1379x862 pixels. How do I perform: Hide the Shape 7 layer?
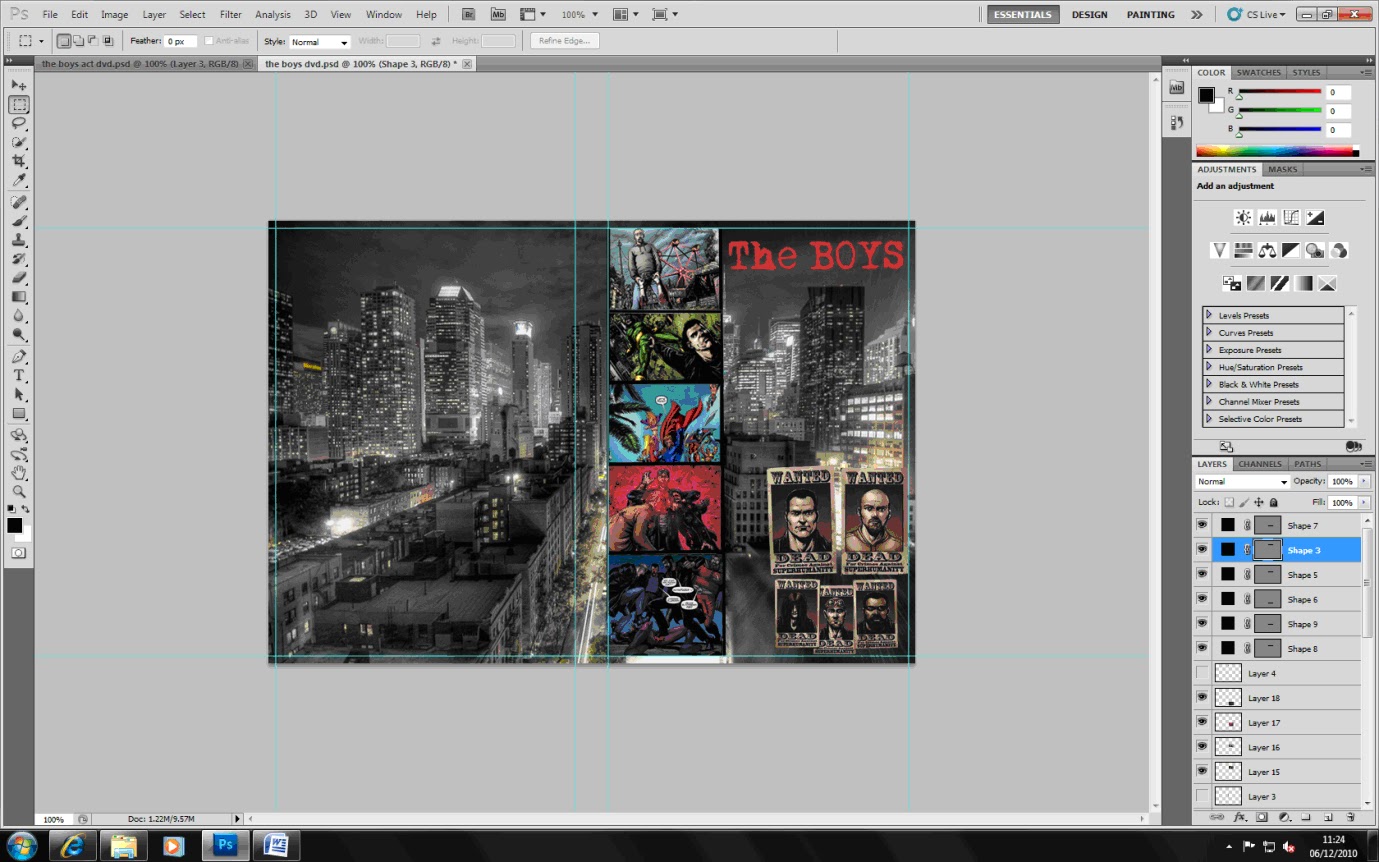1202,525
